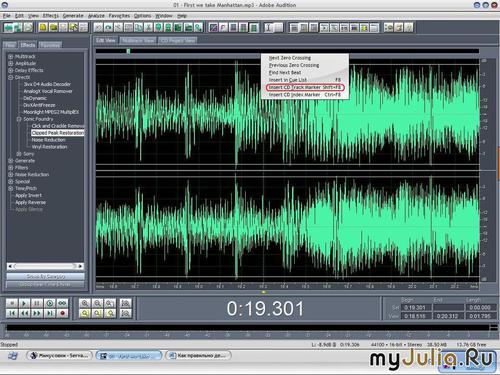Pause playback using the Pause button

(37, 303)
